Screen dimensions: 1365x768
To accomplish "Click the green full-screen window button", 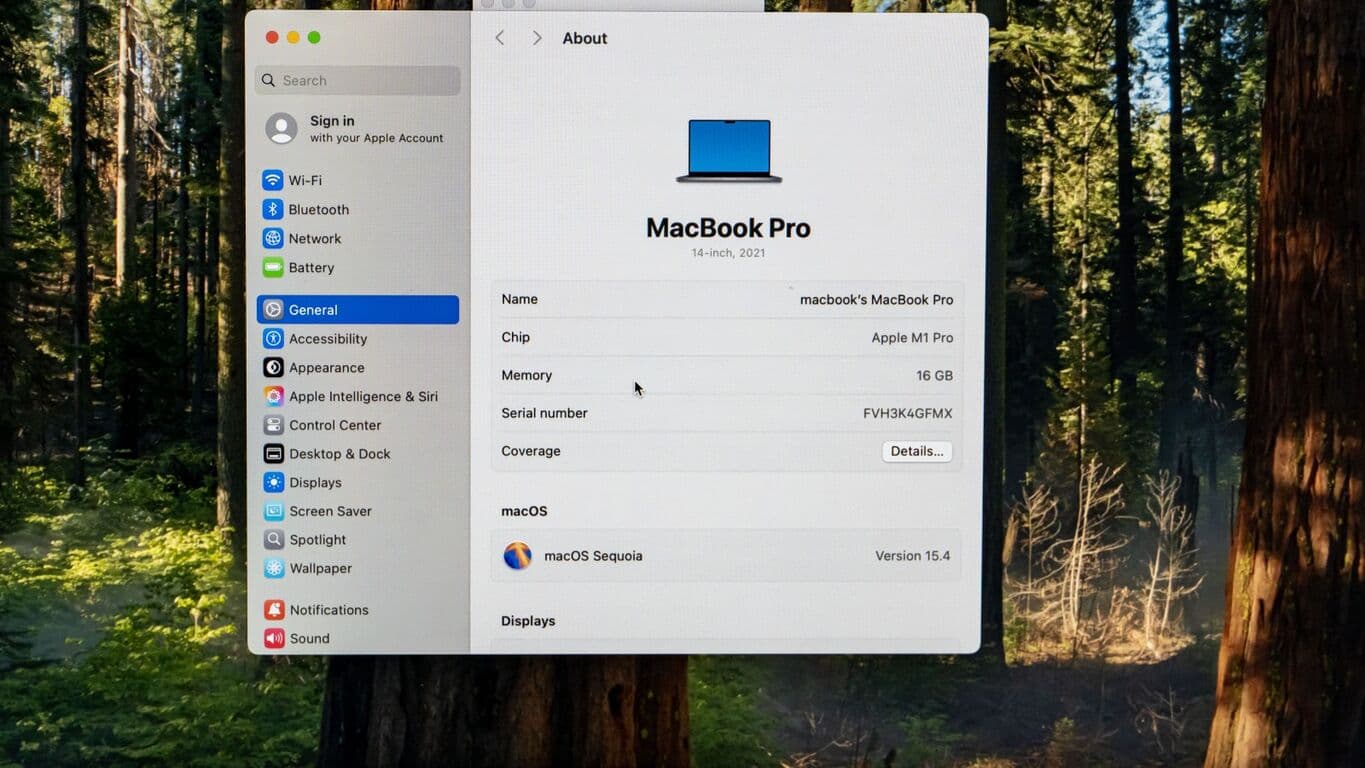I will coord(314,37).
